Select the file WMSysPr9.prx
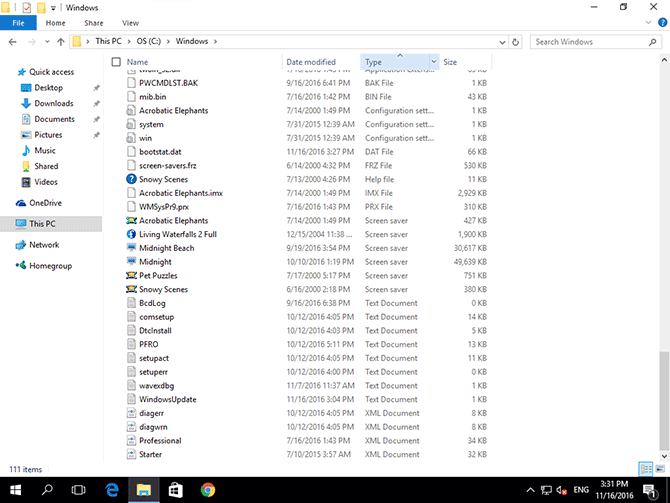The height and width of the screenshot is (503, 670). [x=164, y=207]
